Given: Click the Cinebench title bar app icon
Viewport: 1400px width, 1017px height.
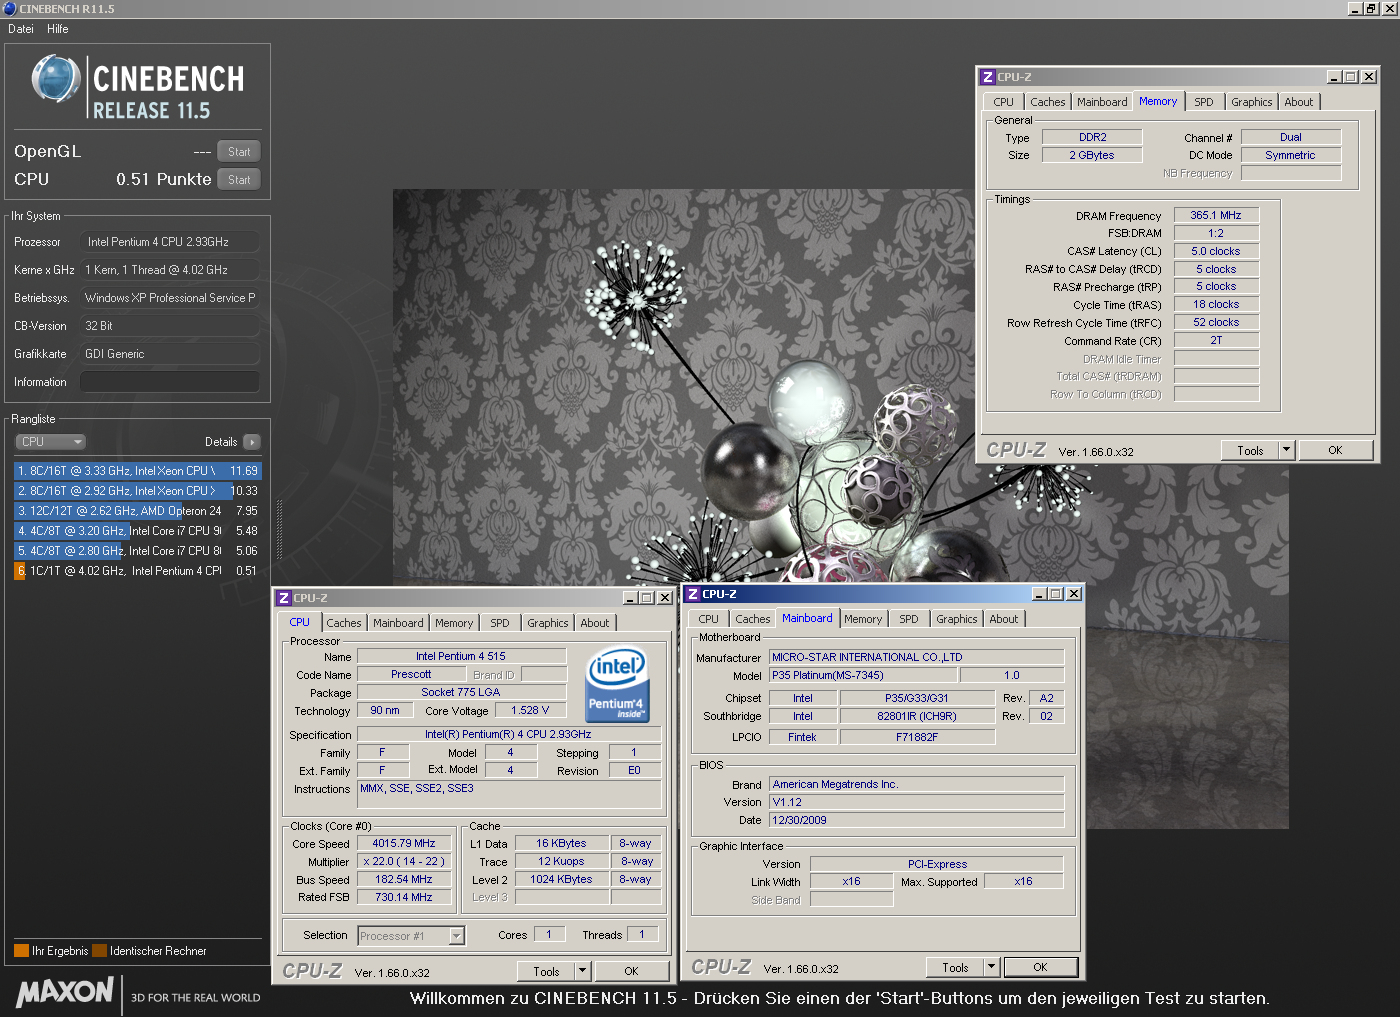Looking at the screenshot, I should click(9, 8).
